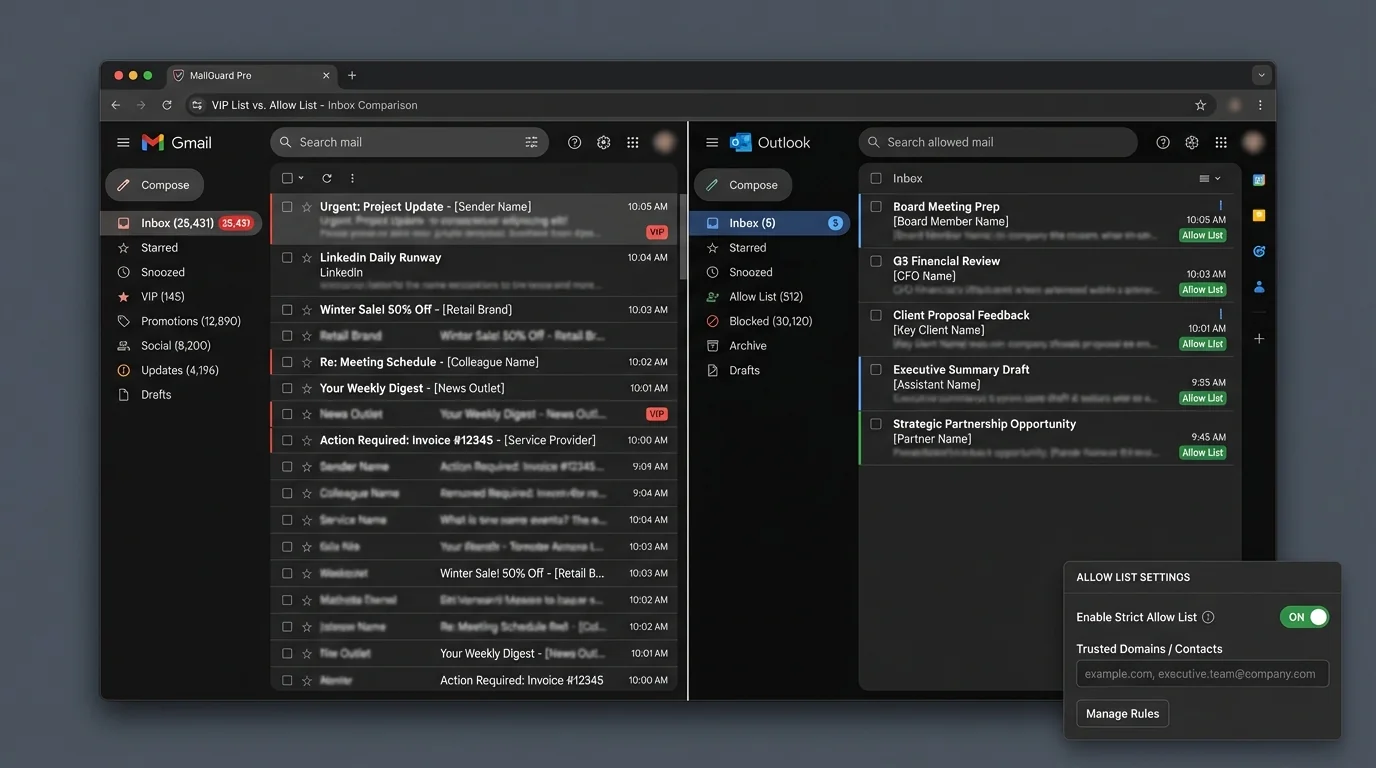Open Gmail's Google apps grid icon
Image resolution: width=1376 pixels, height=768 pixels.
(633, 143)
